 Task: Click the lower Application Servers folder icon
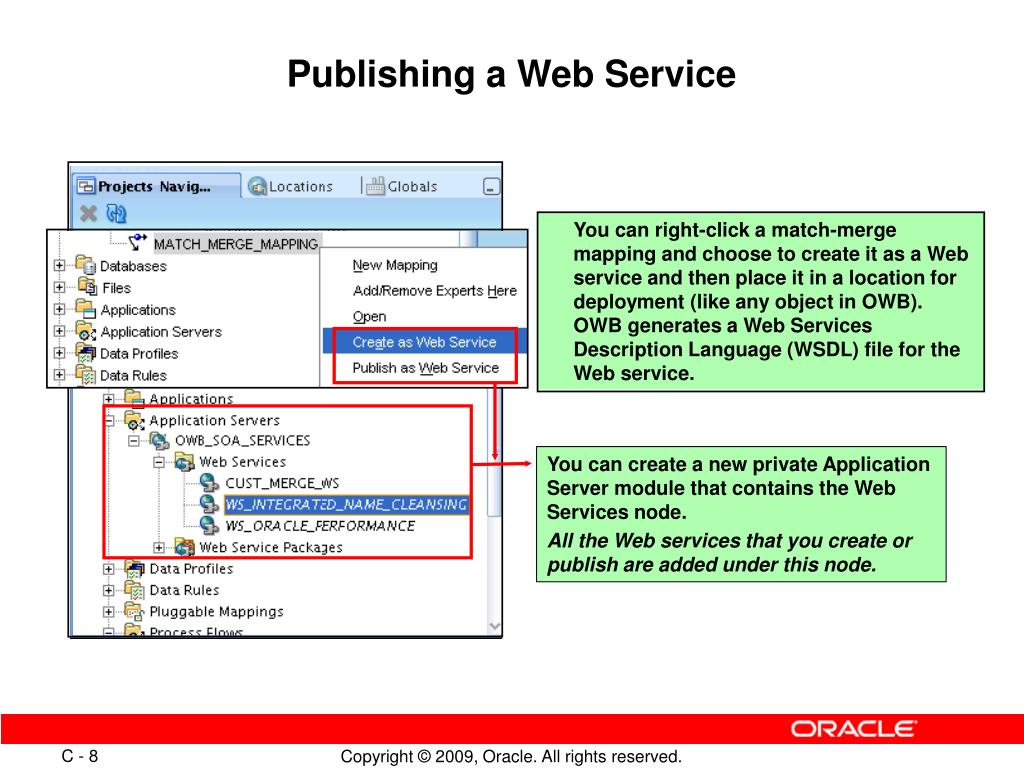(135, 420)
